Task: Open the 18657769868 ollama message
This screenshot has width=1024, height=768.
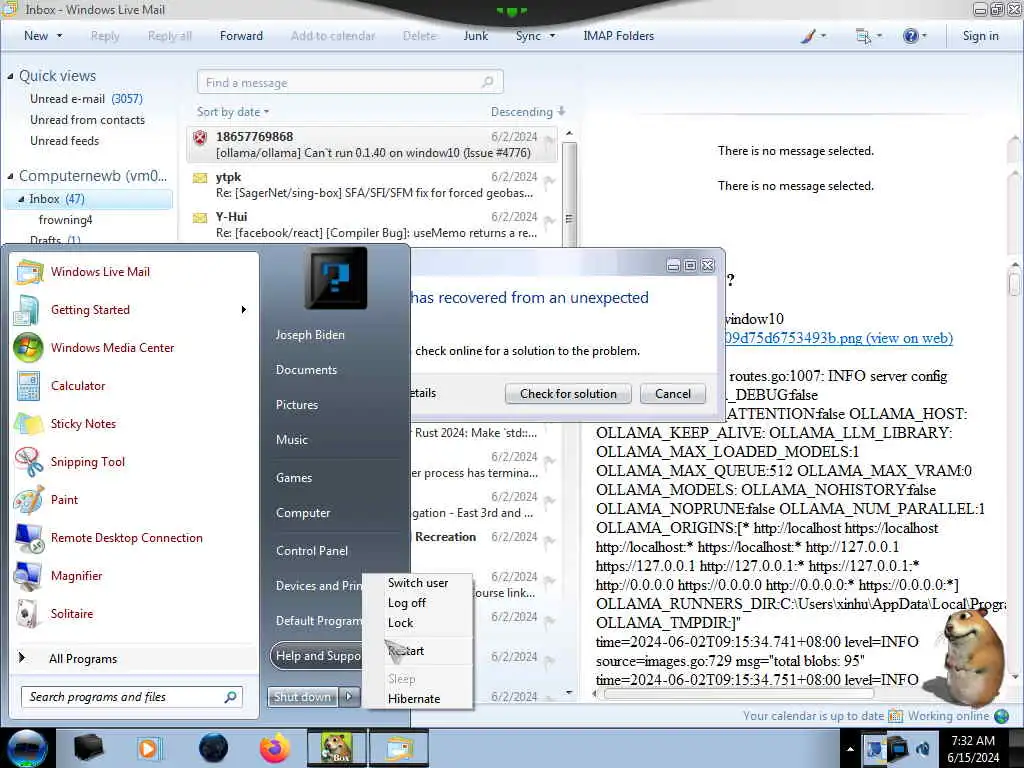Action: (x=372, y=144)
